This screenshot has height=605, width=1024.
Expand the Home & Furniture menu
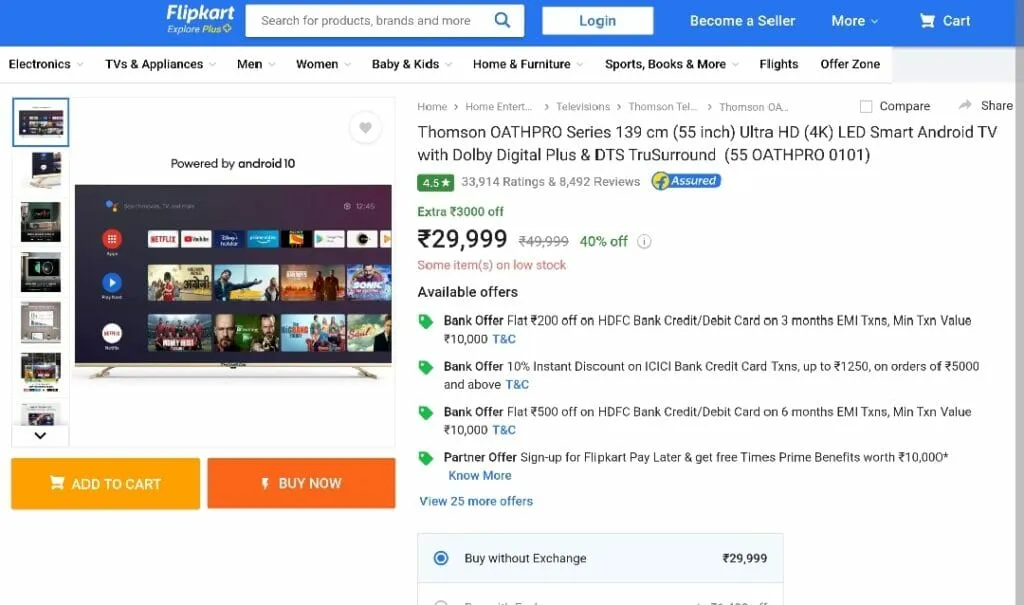pyautogui.click(x=528, y=64)
